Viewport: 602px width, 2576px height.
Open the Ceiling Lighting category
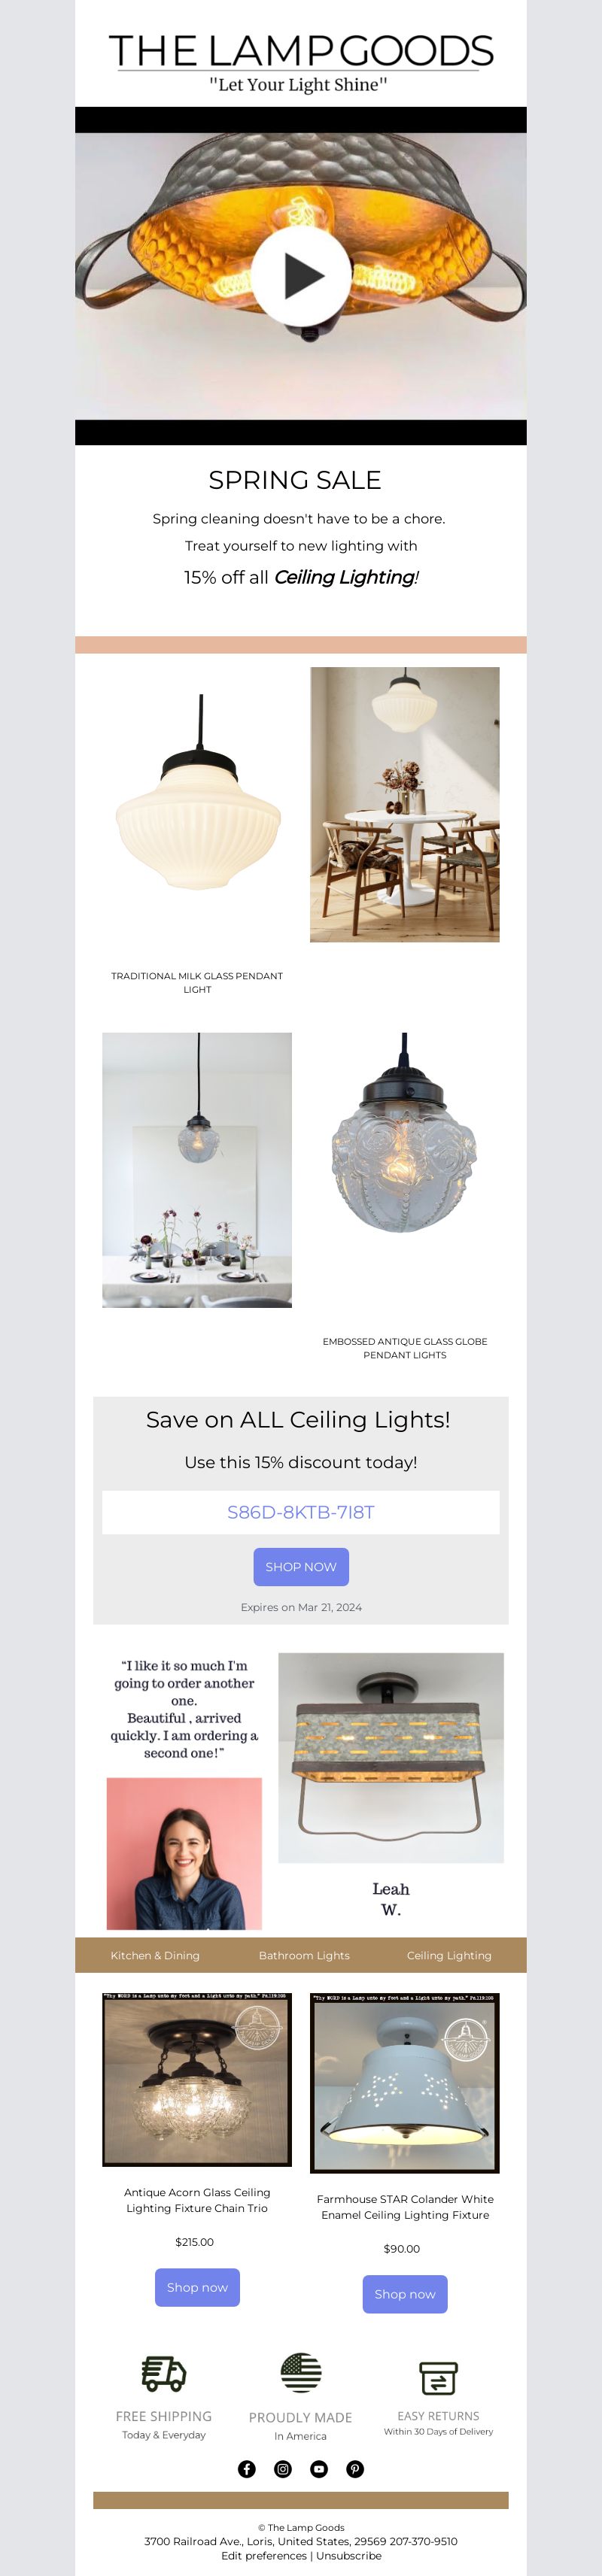coord(449,1955)
